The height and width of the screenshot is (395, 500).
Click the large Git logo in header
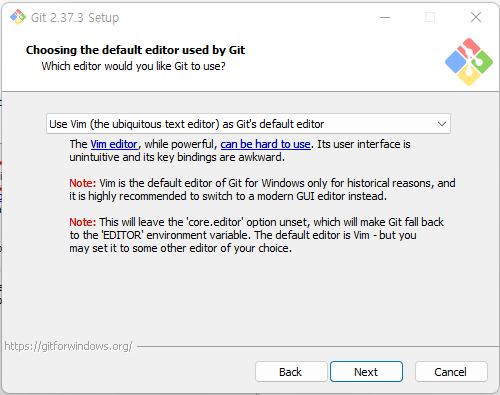(469, 62)
